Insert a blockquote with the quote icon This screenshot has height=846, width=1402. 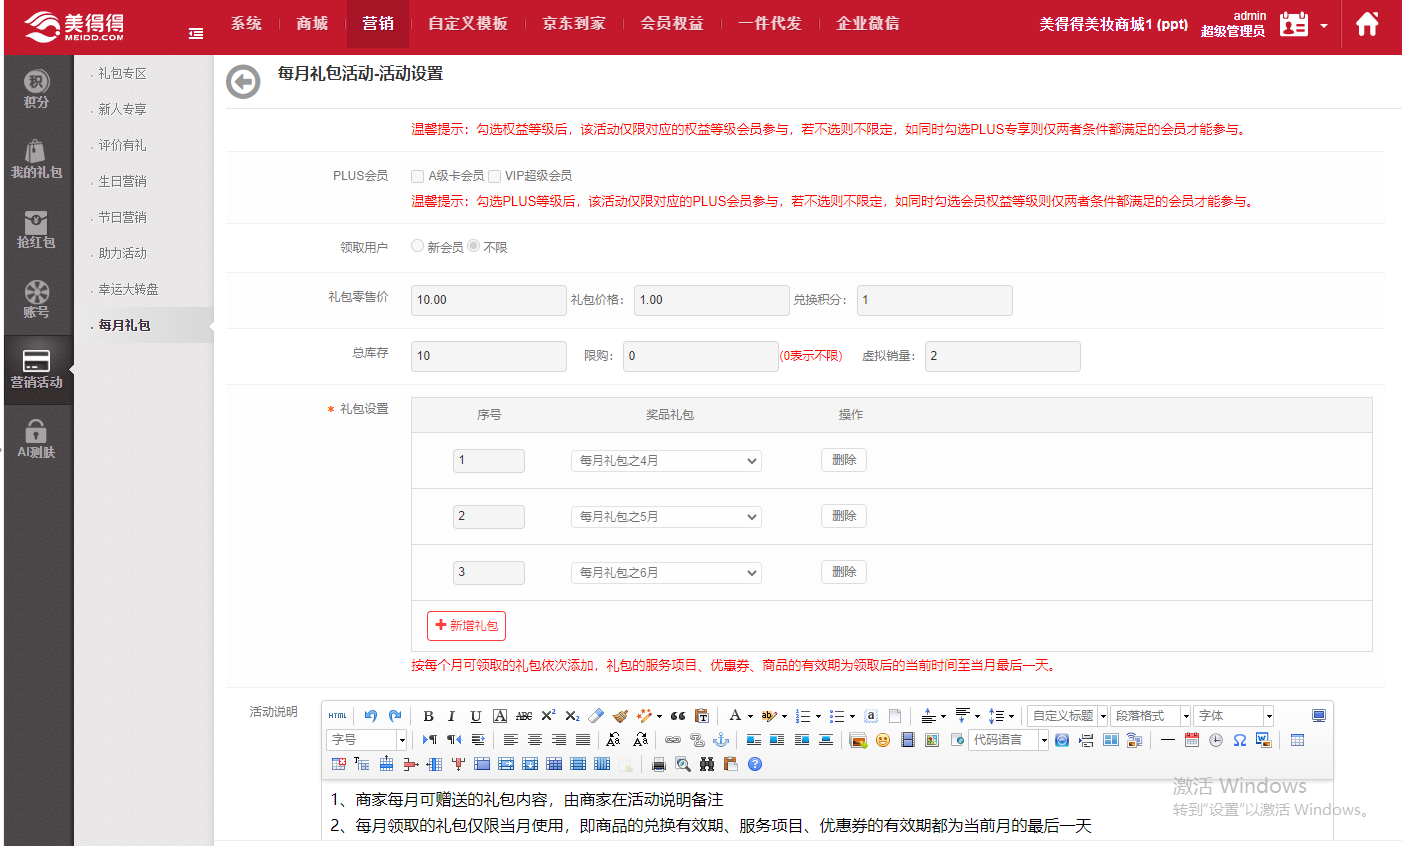tap(678, 716)
